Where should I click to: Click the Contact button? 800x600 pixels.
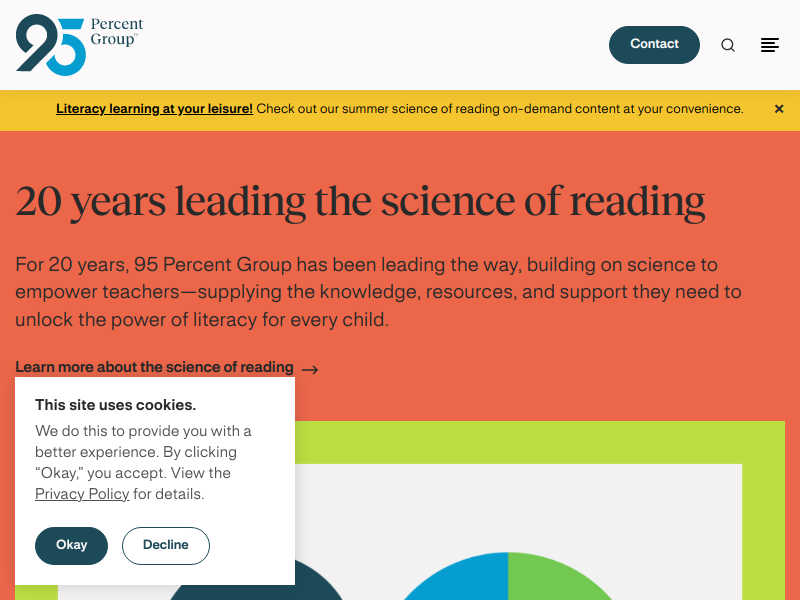[654, 45]
